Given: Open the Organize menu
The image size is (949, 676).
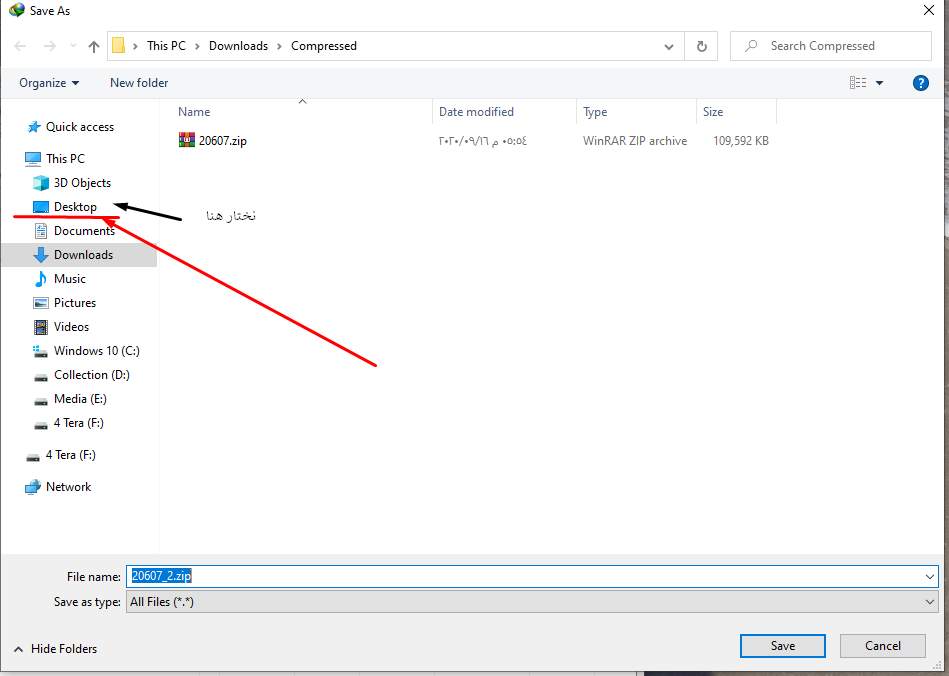Looking at the screenshot, I should (x=49, y=83).
